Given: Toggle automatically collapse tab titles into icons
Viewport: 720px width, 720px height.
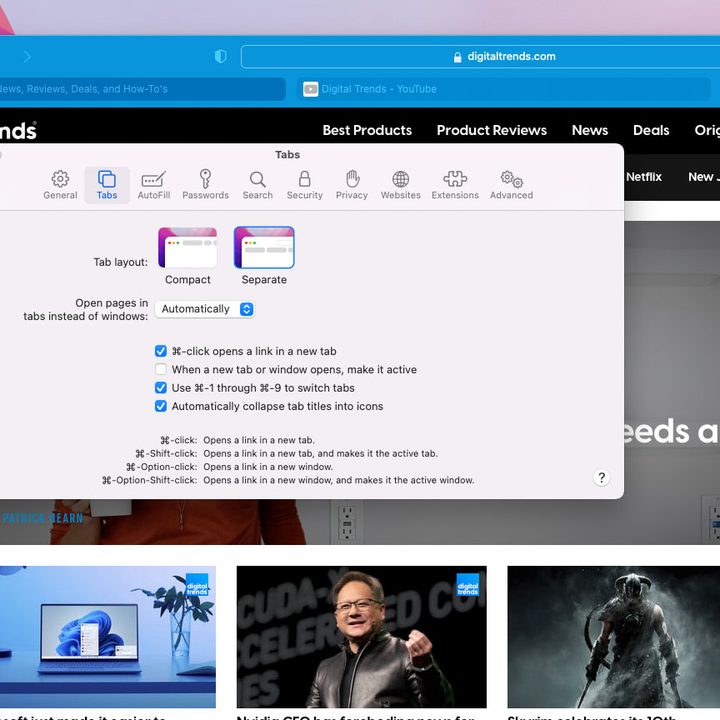Looking at the screenshot, I should pyautogui.click(x=161, y=406).
